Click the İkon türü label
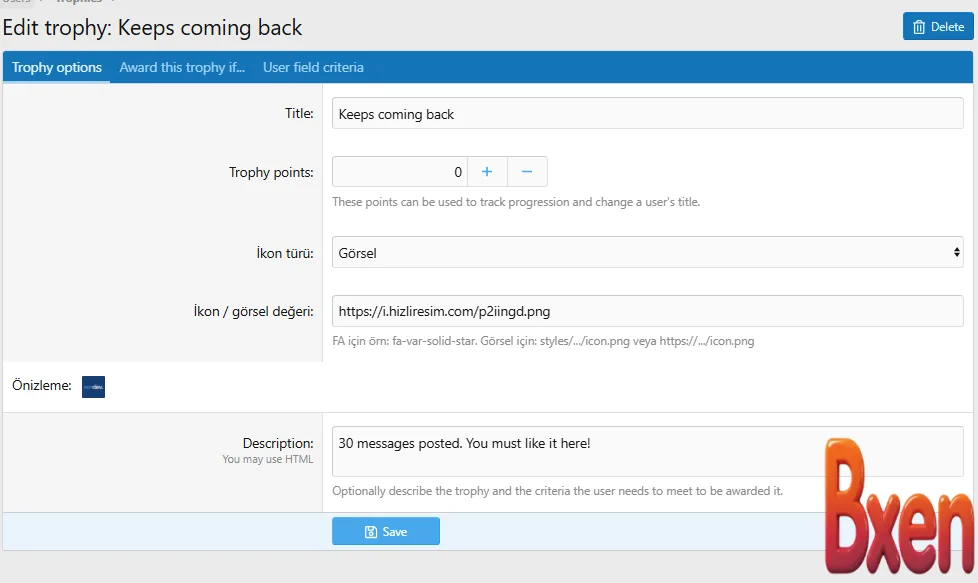The width and height of the screenshot is (978, 583). (285, 253)
